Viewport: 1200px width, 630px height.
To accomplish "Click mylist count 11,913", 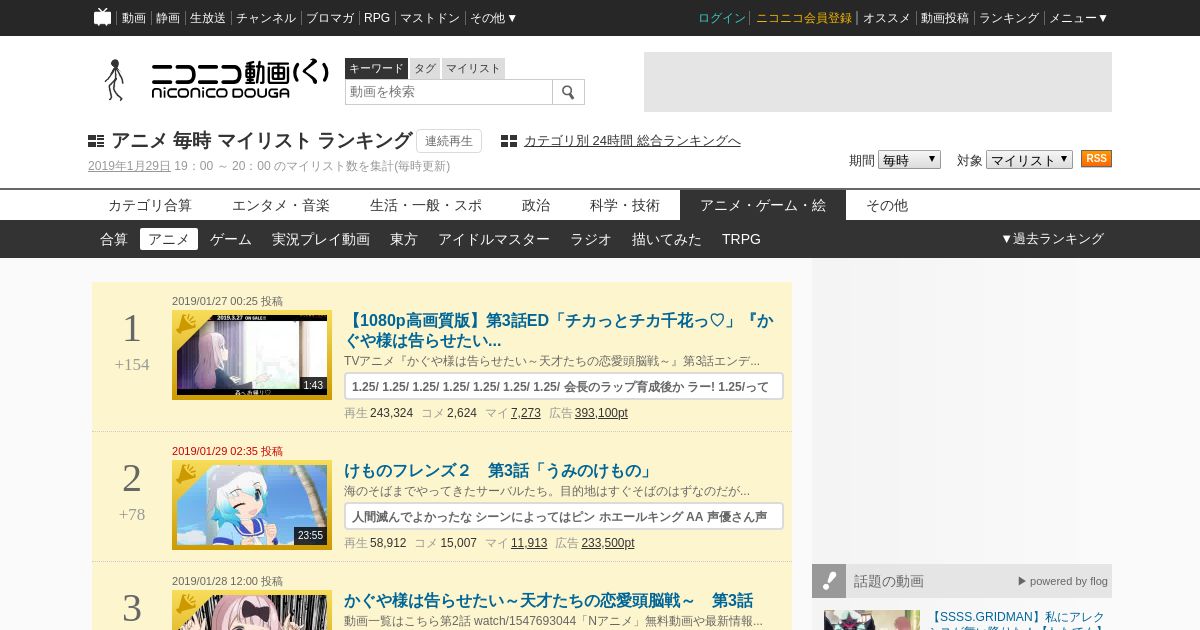I will [529, 543].
